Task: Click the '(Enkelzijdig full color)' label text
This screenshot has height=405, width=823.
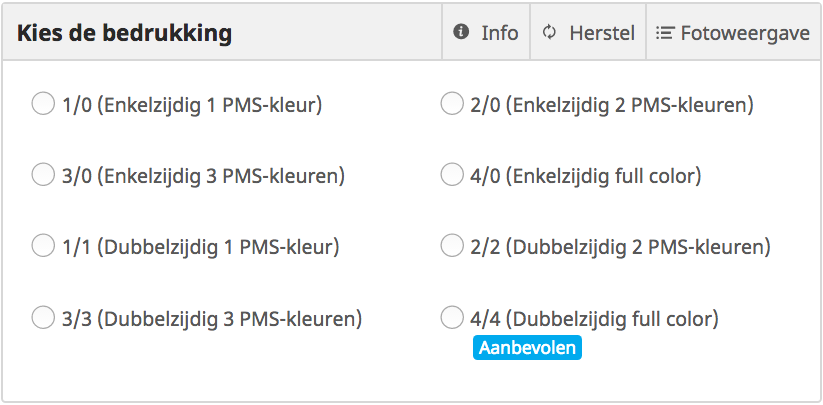Action: [x=604, y=176]
